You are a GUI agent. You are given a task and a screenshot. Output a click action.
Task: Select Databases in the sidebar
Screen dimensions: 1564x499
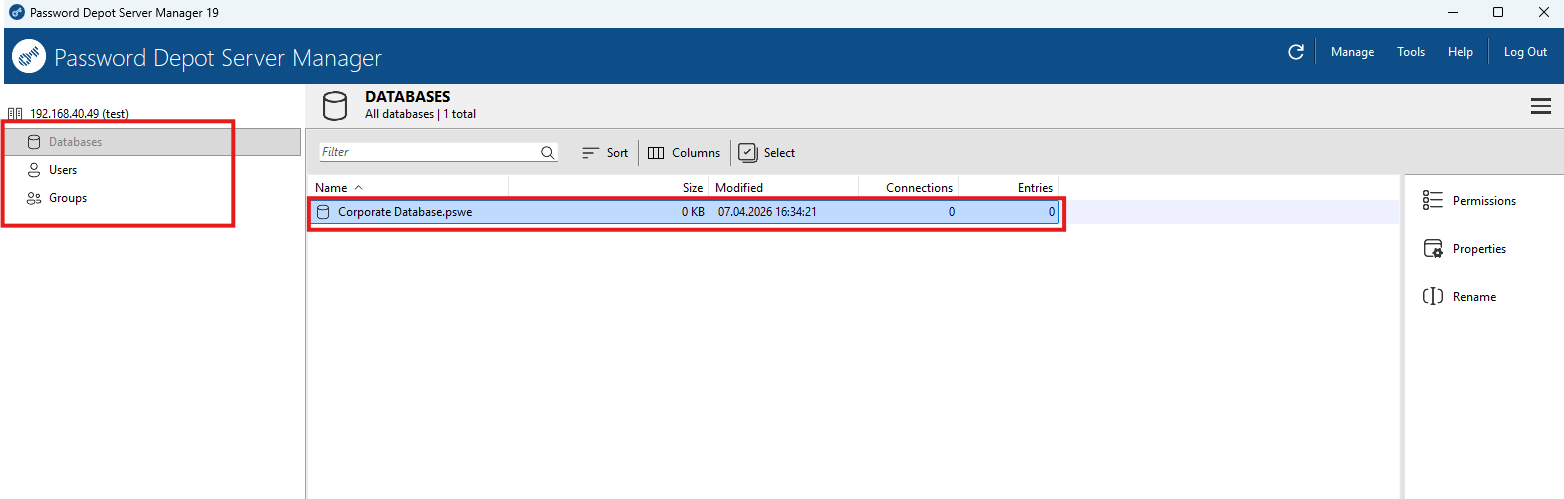[x=76, y=142]
